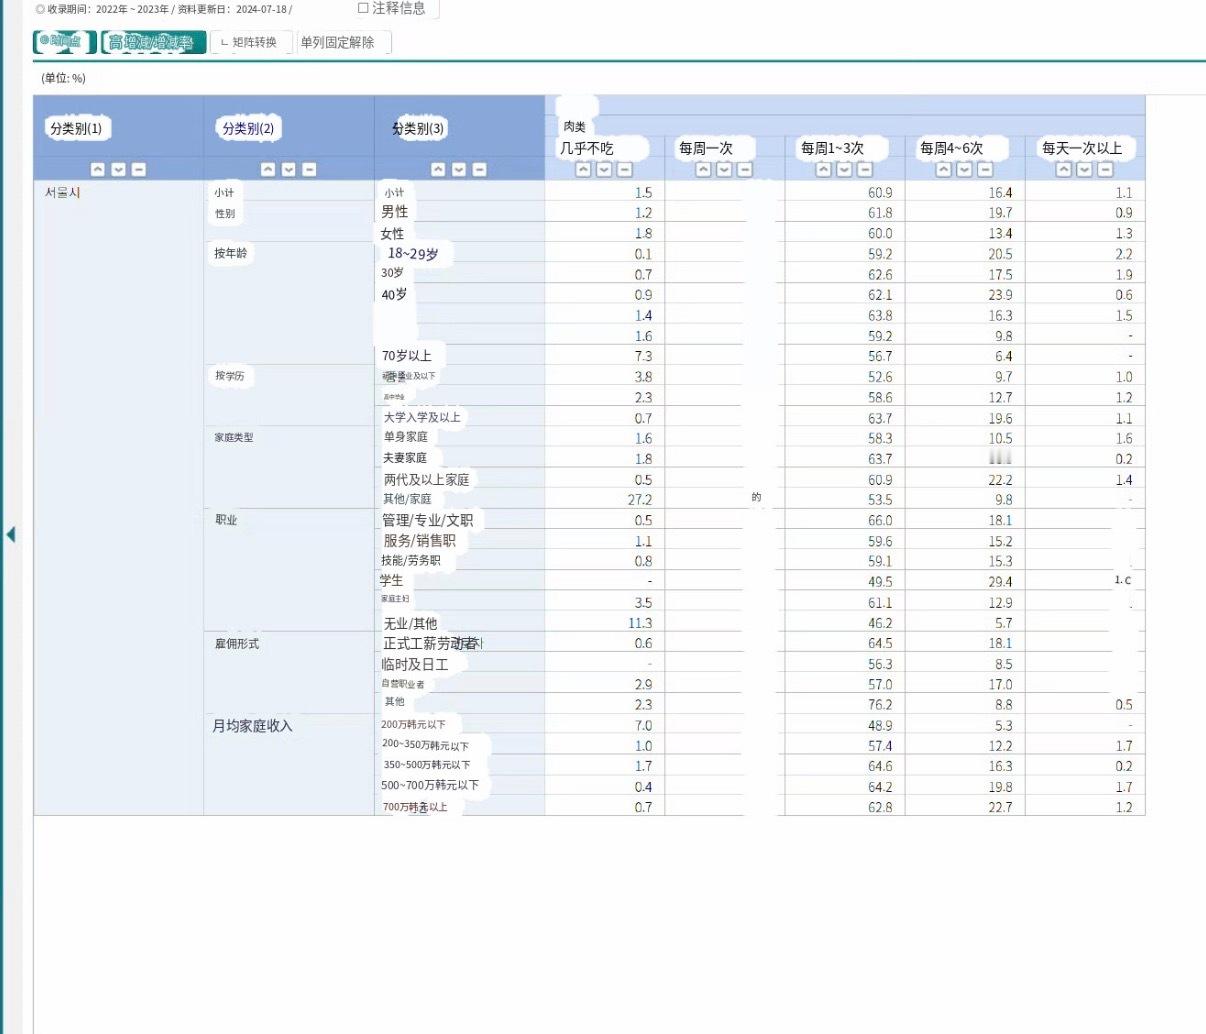Click the 70岁以上 row label
This screenshot has width=1206, height=1034.
point(407,356)
